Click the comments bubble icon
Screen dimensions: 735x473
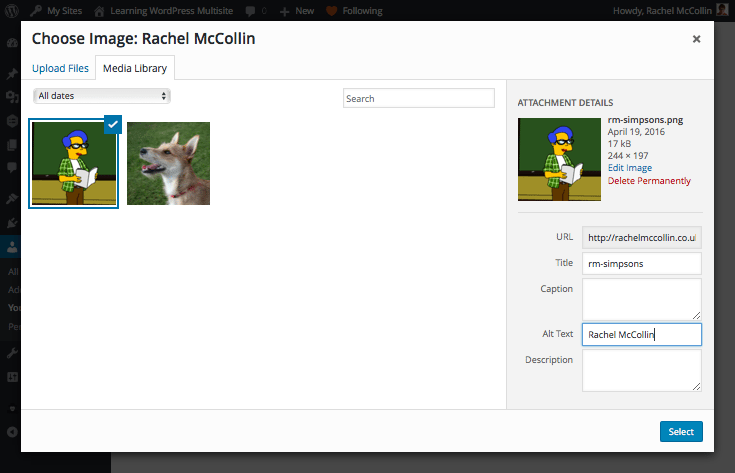pos(251,11)
